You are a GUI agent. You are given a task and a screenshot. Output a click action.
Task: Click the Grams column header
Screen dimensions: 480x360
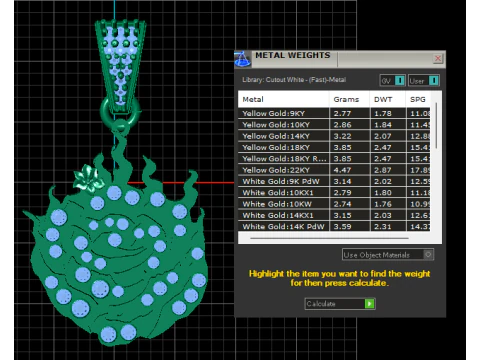point(349,99)
